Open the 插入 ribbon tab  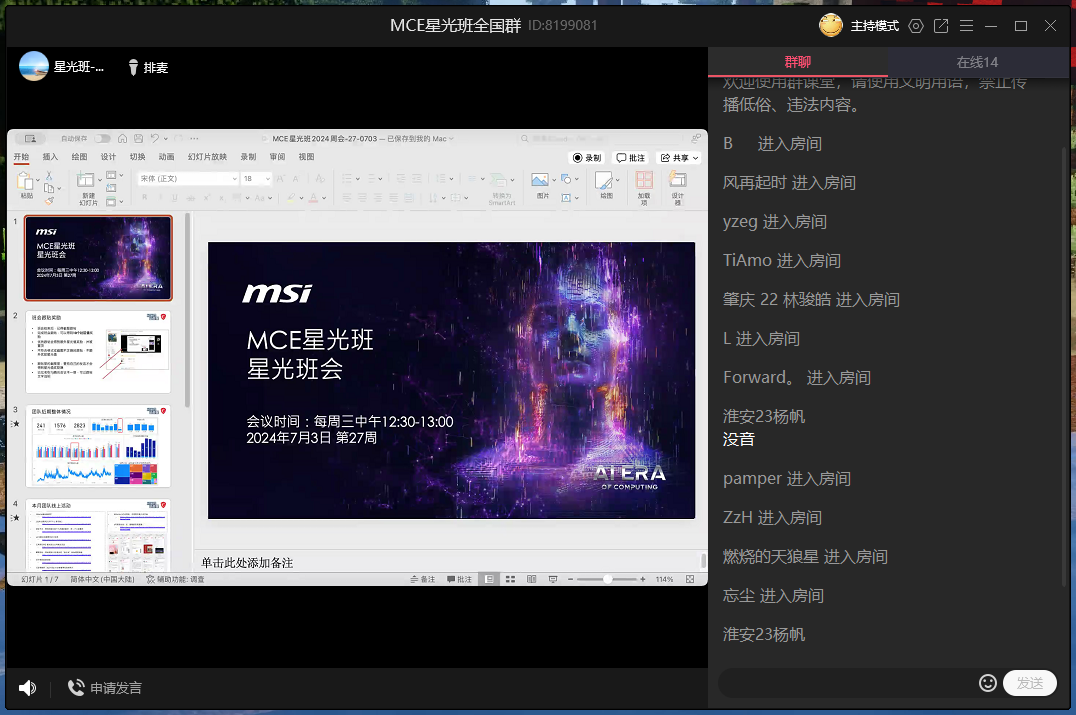[50, 157]
